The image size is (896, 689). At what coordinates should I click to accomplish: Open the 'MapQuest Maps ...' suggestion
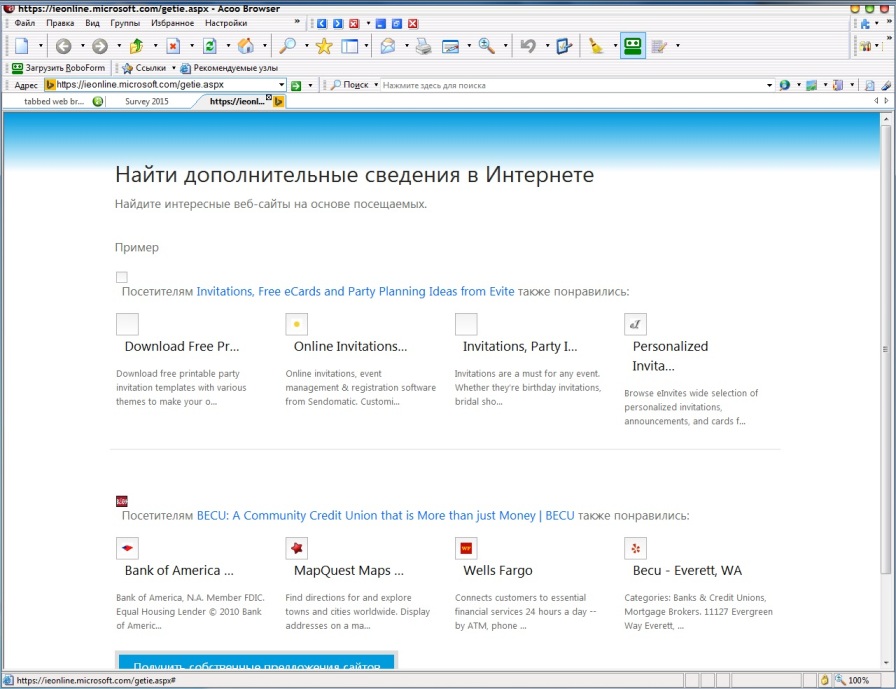(x=349, y=570)
